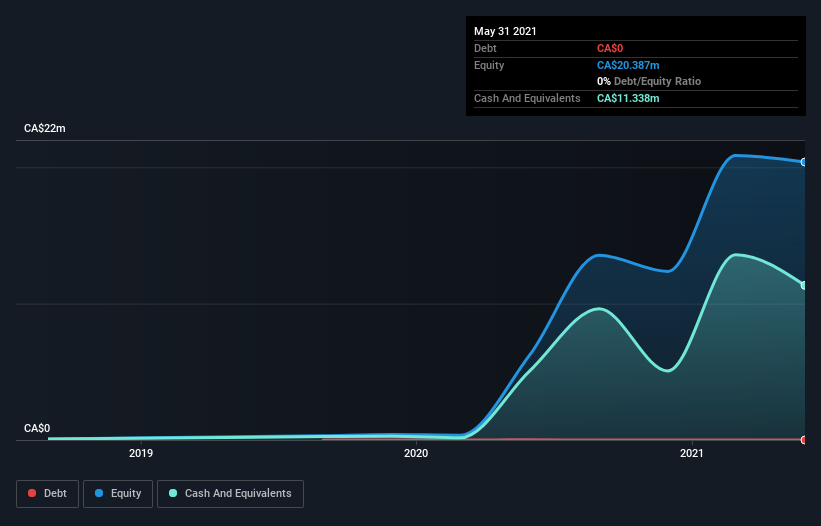
Task: Click the Equity row label in tooltip
Action: coord(489,65)
